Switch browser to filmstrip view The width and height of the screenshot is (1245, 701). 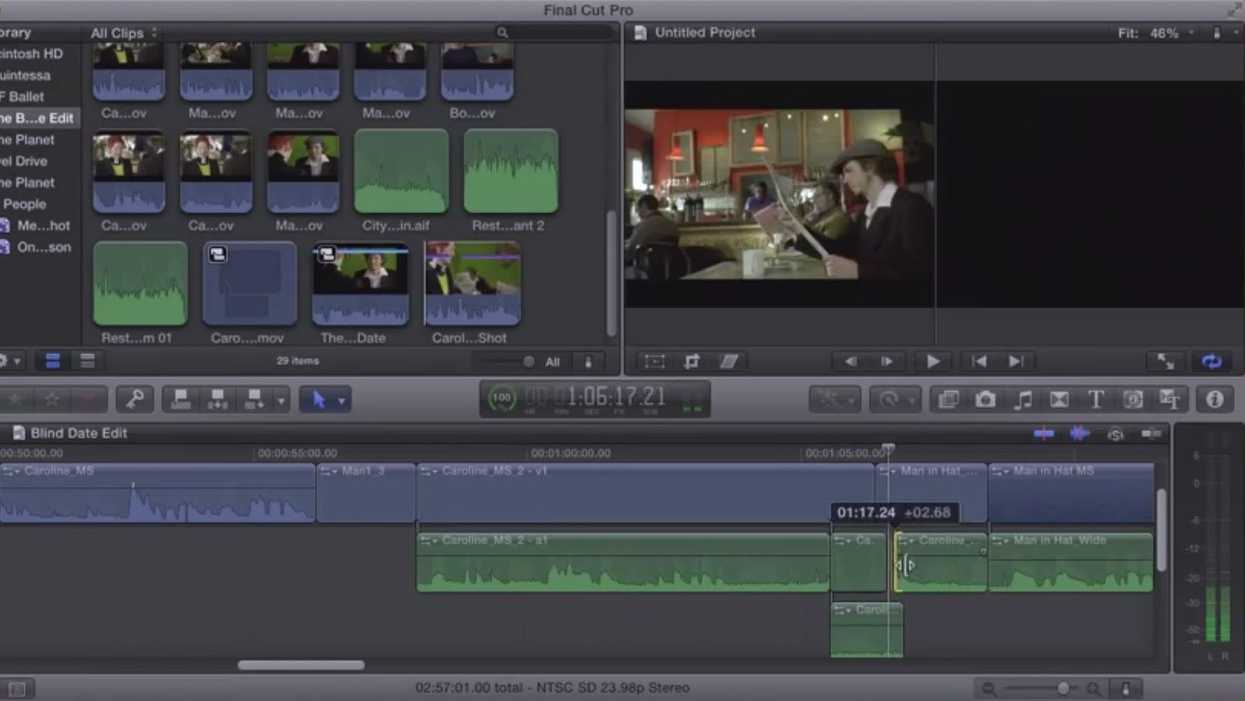tap(52, 361)
